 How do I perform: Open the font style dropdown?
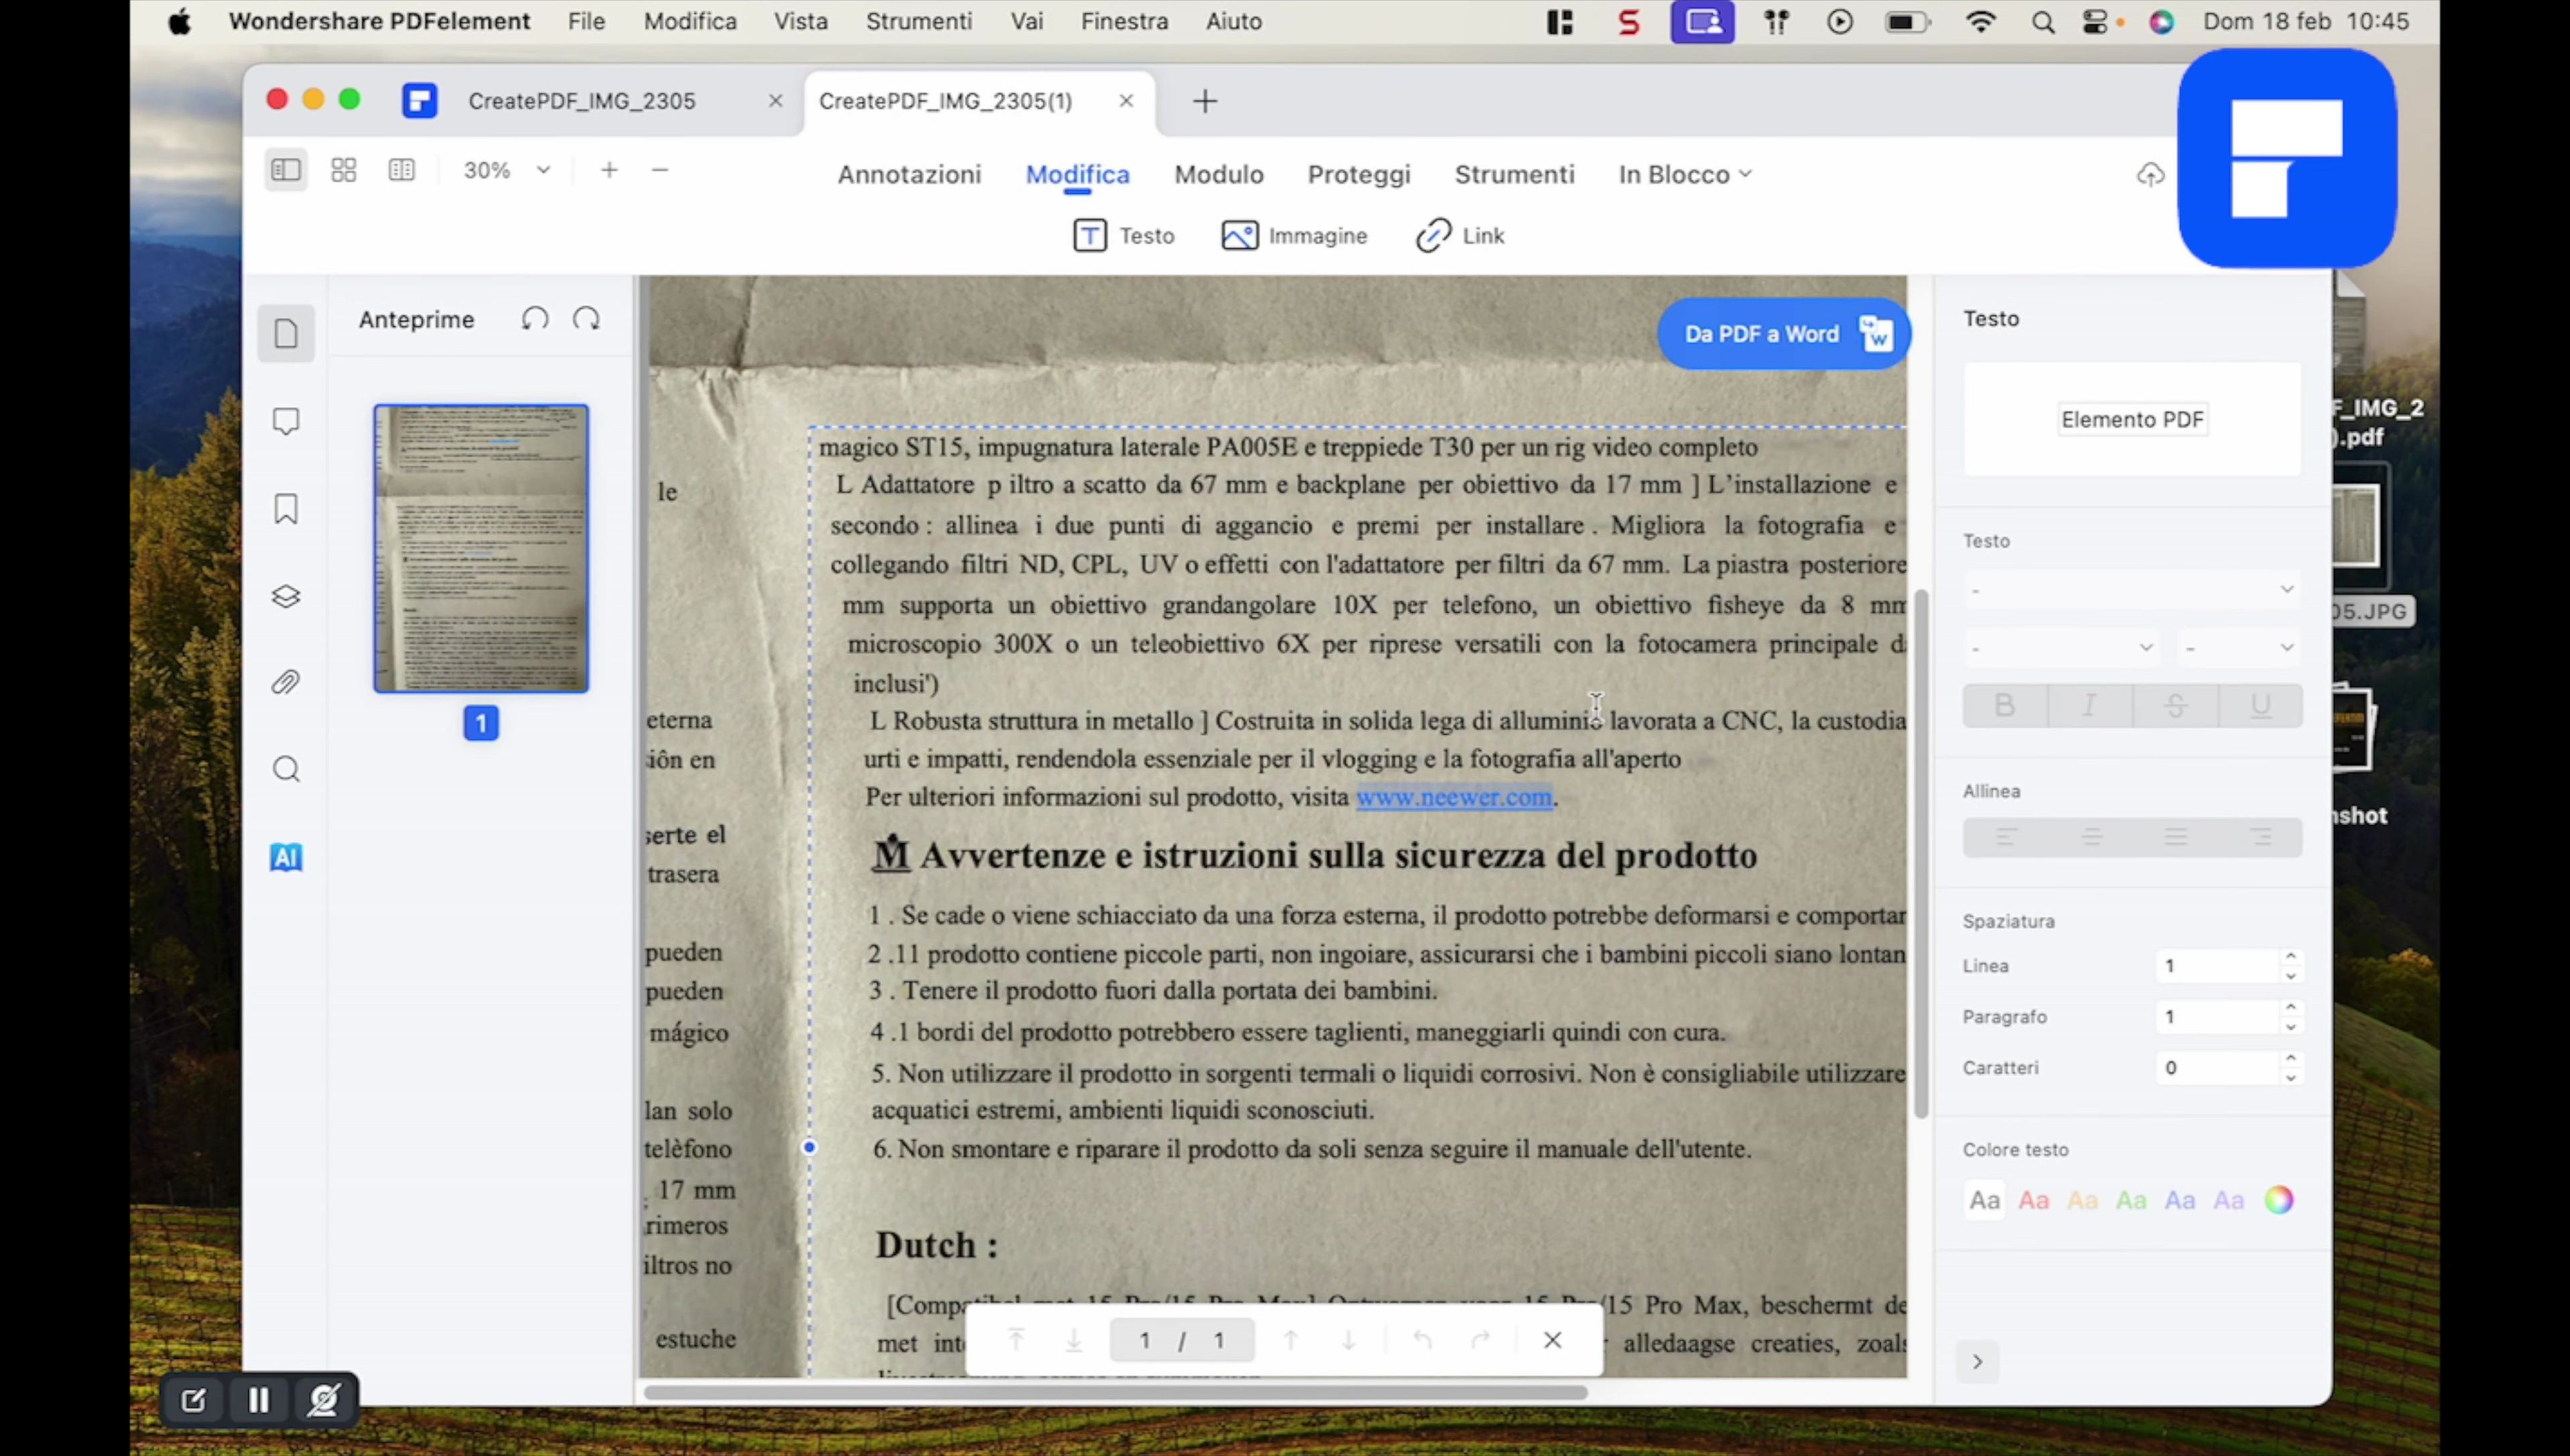point(2061,647)
